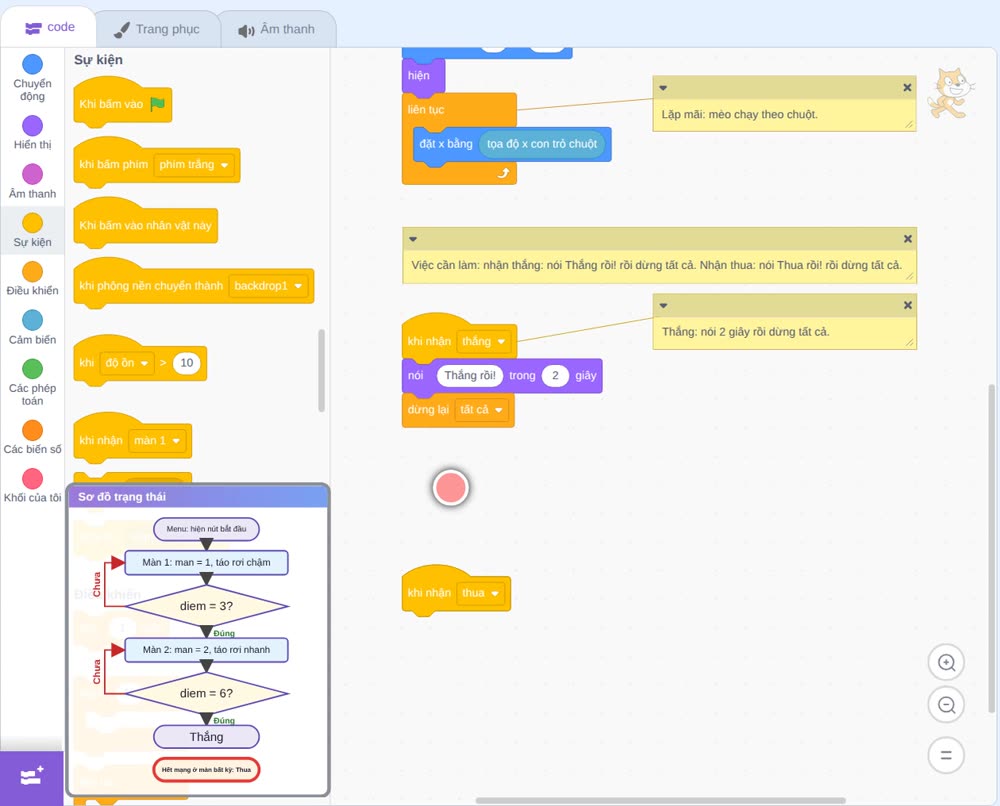
Task: Switch to the Trang phục tab
Action: (157, 29)
